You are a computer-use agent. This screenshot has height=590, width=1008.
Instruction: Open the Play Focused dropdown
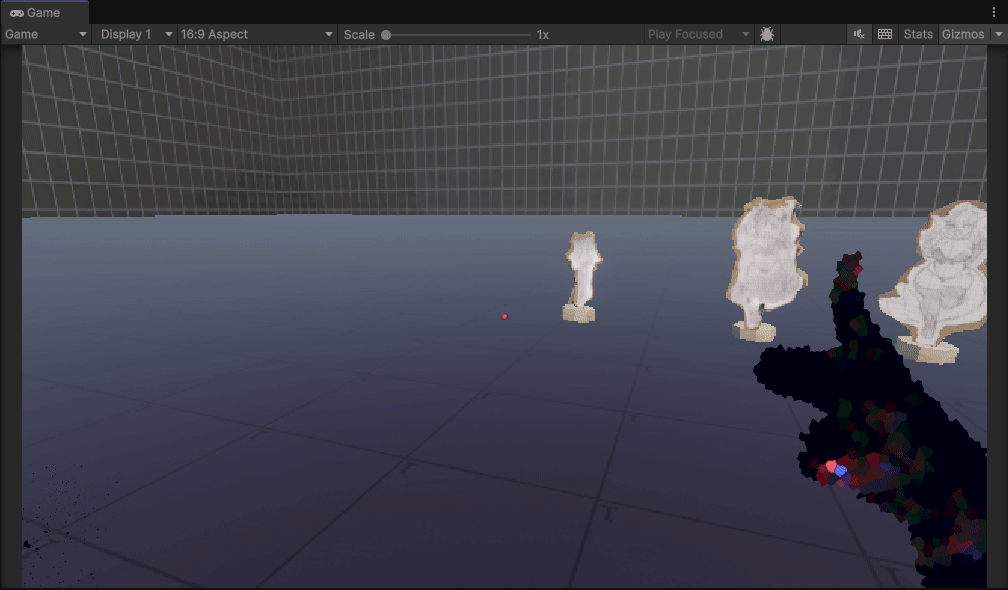coord(698,34)
